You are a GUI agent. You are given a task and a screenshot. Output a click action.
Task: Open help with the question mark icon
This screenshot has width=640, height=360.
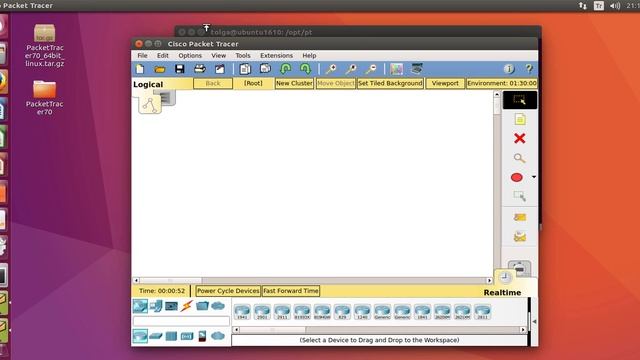coord(529,69)
